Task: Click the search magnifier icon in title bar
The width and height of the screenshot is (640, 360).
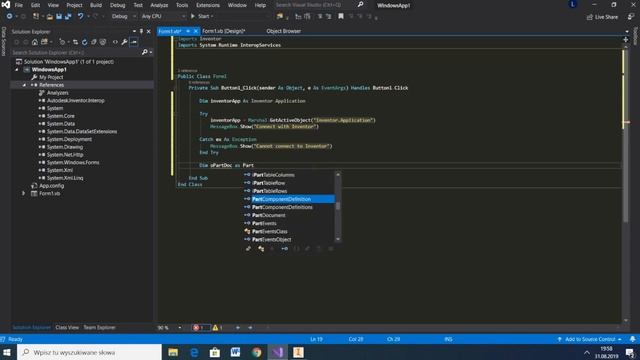Action: click(x=360, y=5)
